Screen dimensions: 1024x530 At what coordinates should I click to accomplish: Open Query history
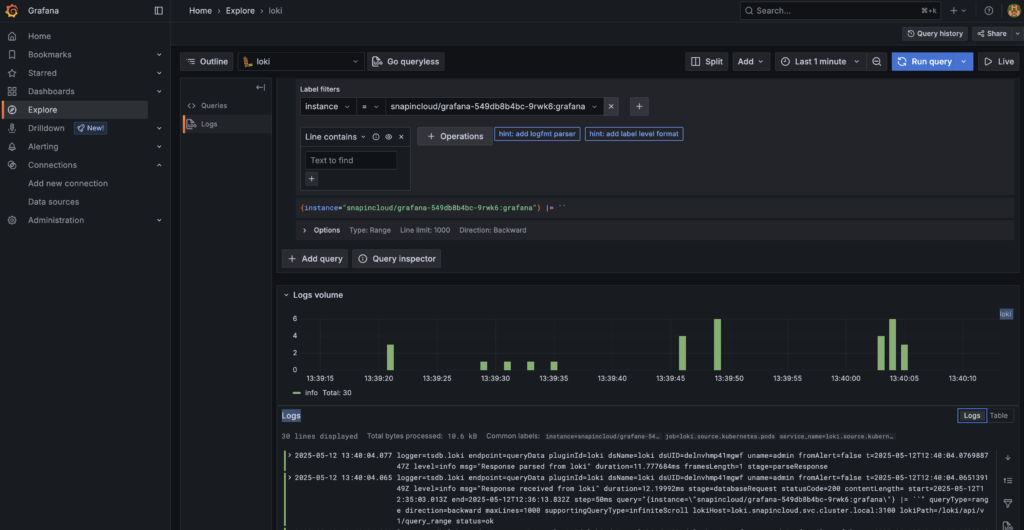[x=935, y=33]
